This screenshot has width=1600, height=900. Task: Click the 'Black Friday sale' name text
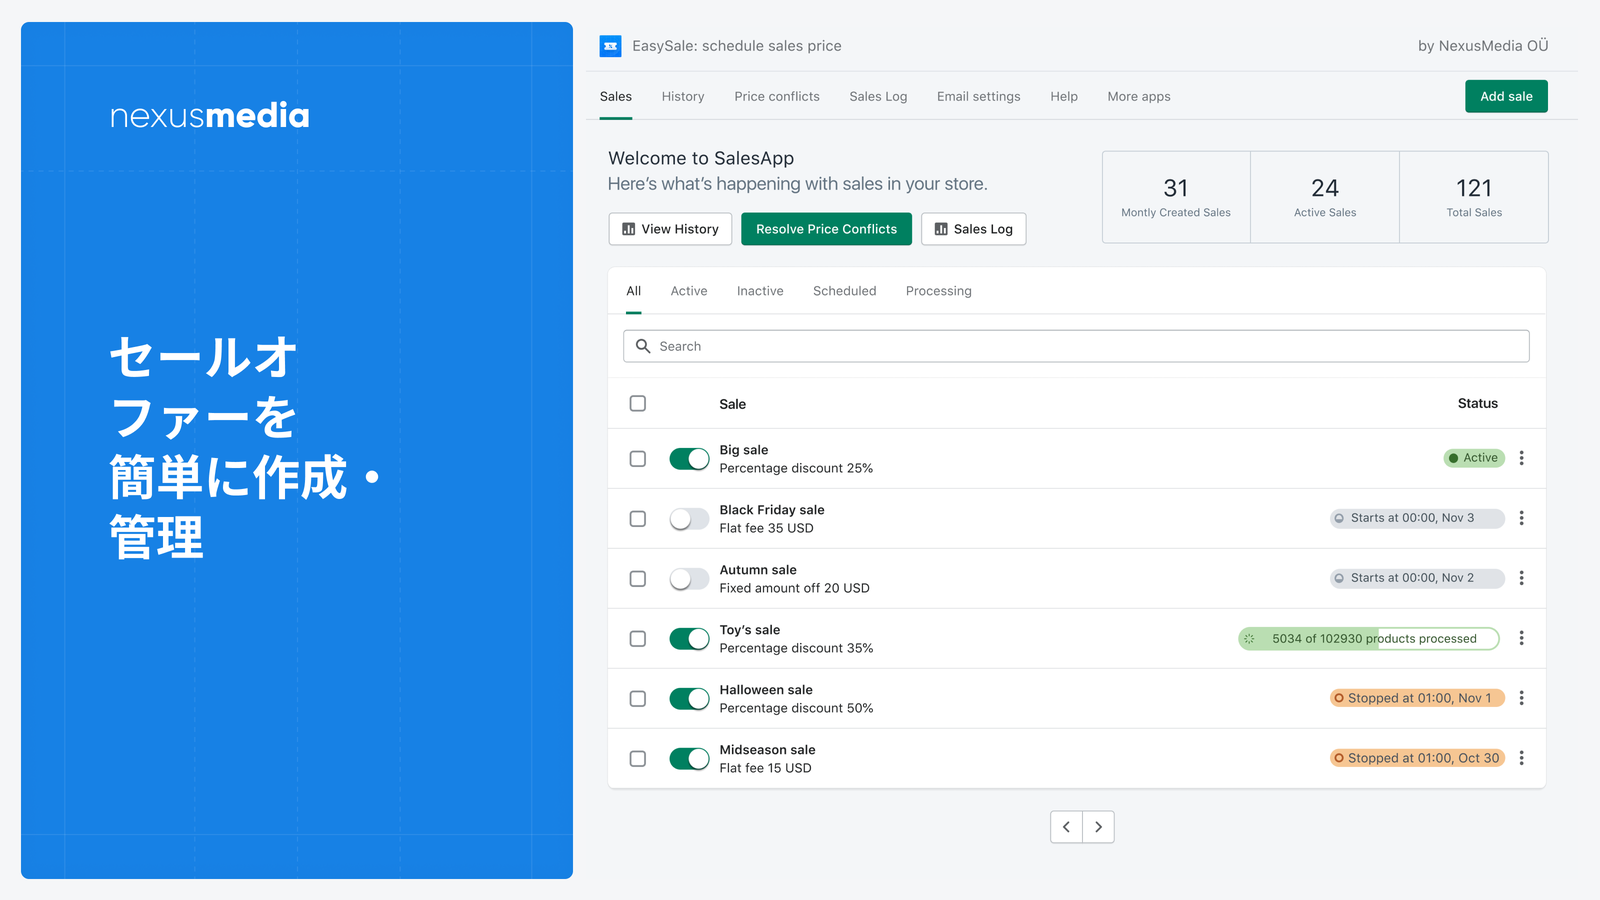[772, 510]
